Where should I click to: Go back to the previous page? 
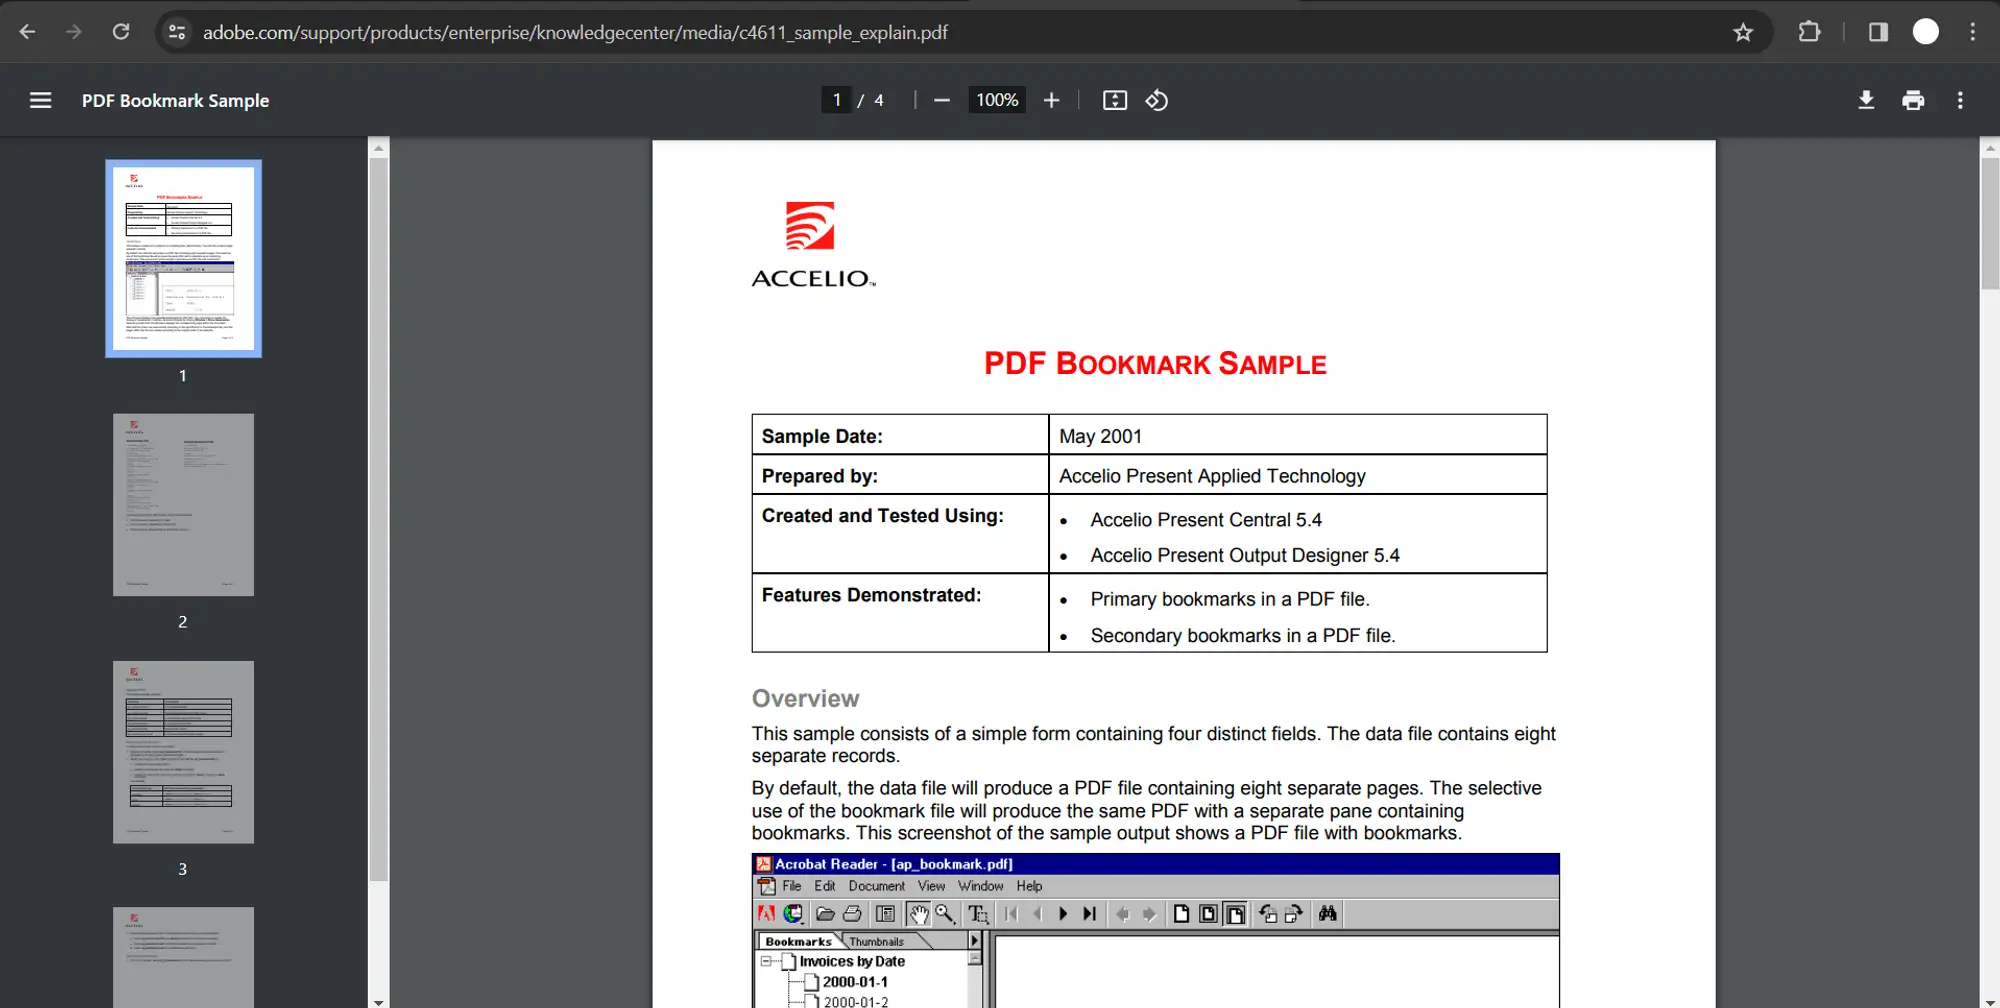pyautogui.click(x=27, y=32)
